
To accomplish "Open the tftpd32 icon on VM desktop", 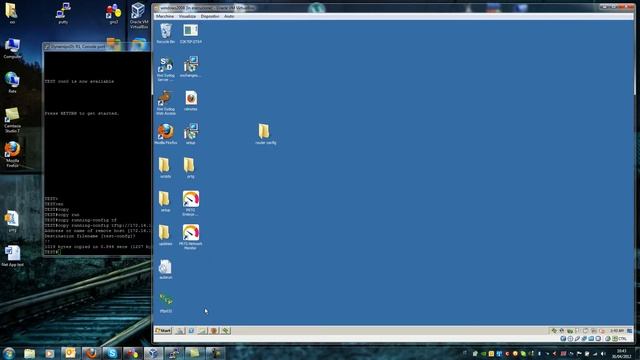I will click(166, 302).
